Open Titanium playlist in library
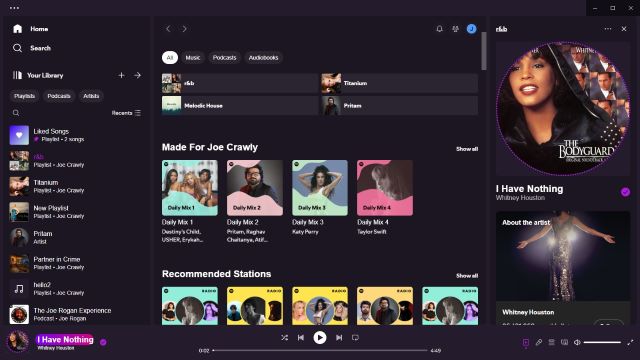This screenshot has width=640, height=360. 76,187
